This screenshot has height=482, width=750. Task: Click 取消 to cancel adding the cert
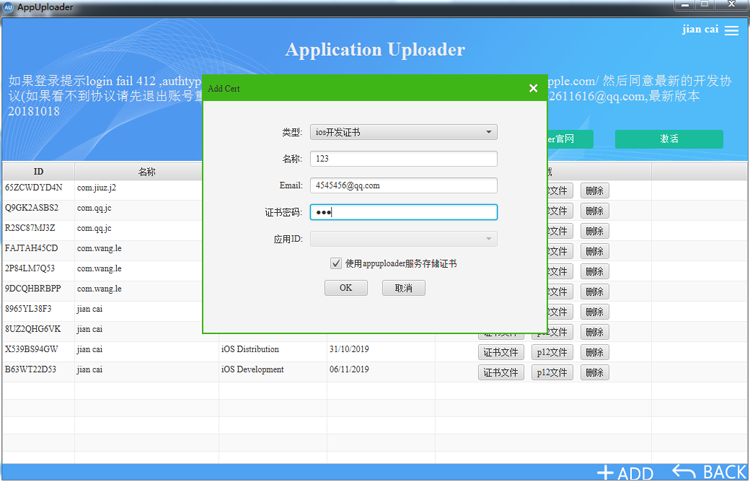tap(404, 288)
